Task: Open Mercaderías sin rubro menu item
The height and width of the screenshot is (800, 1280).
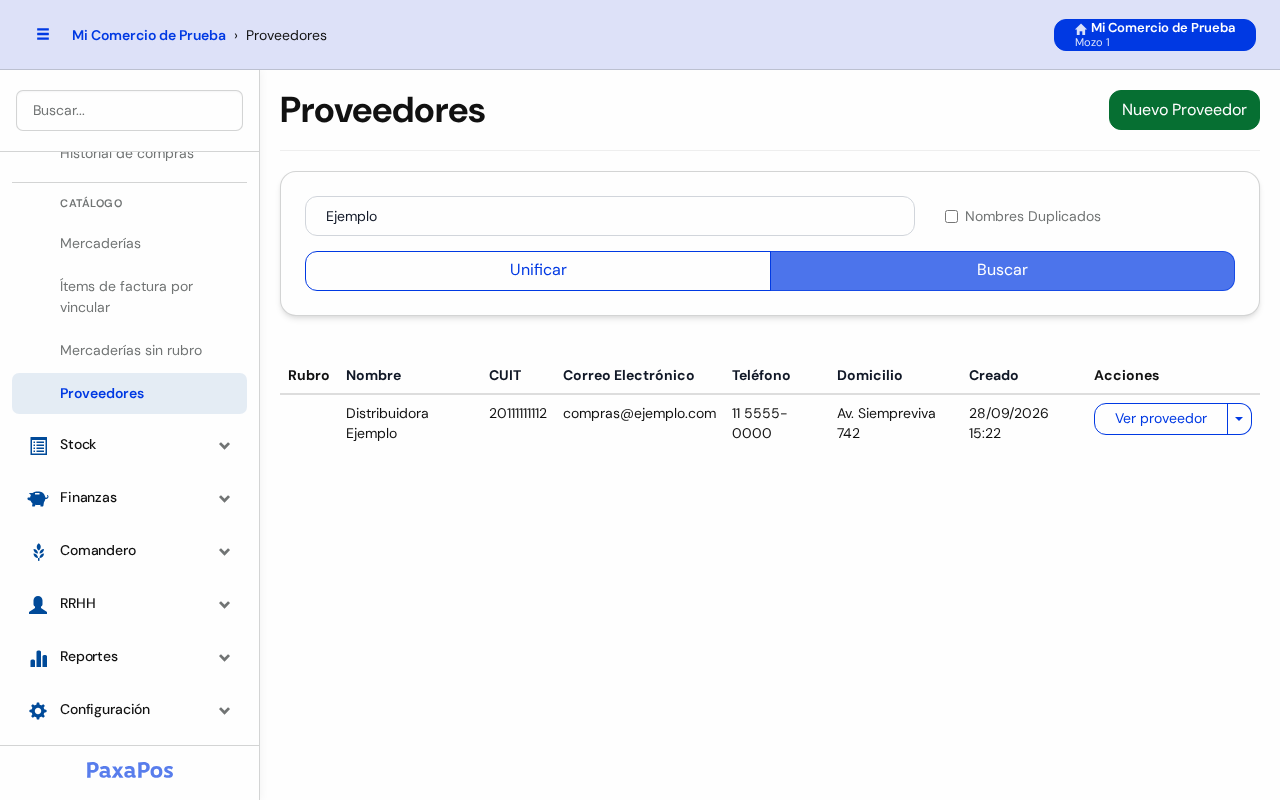Action: (x=129, y=350)
